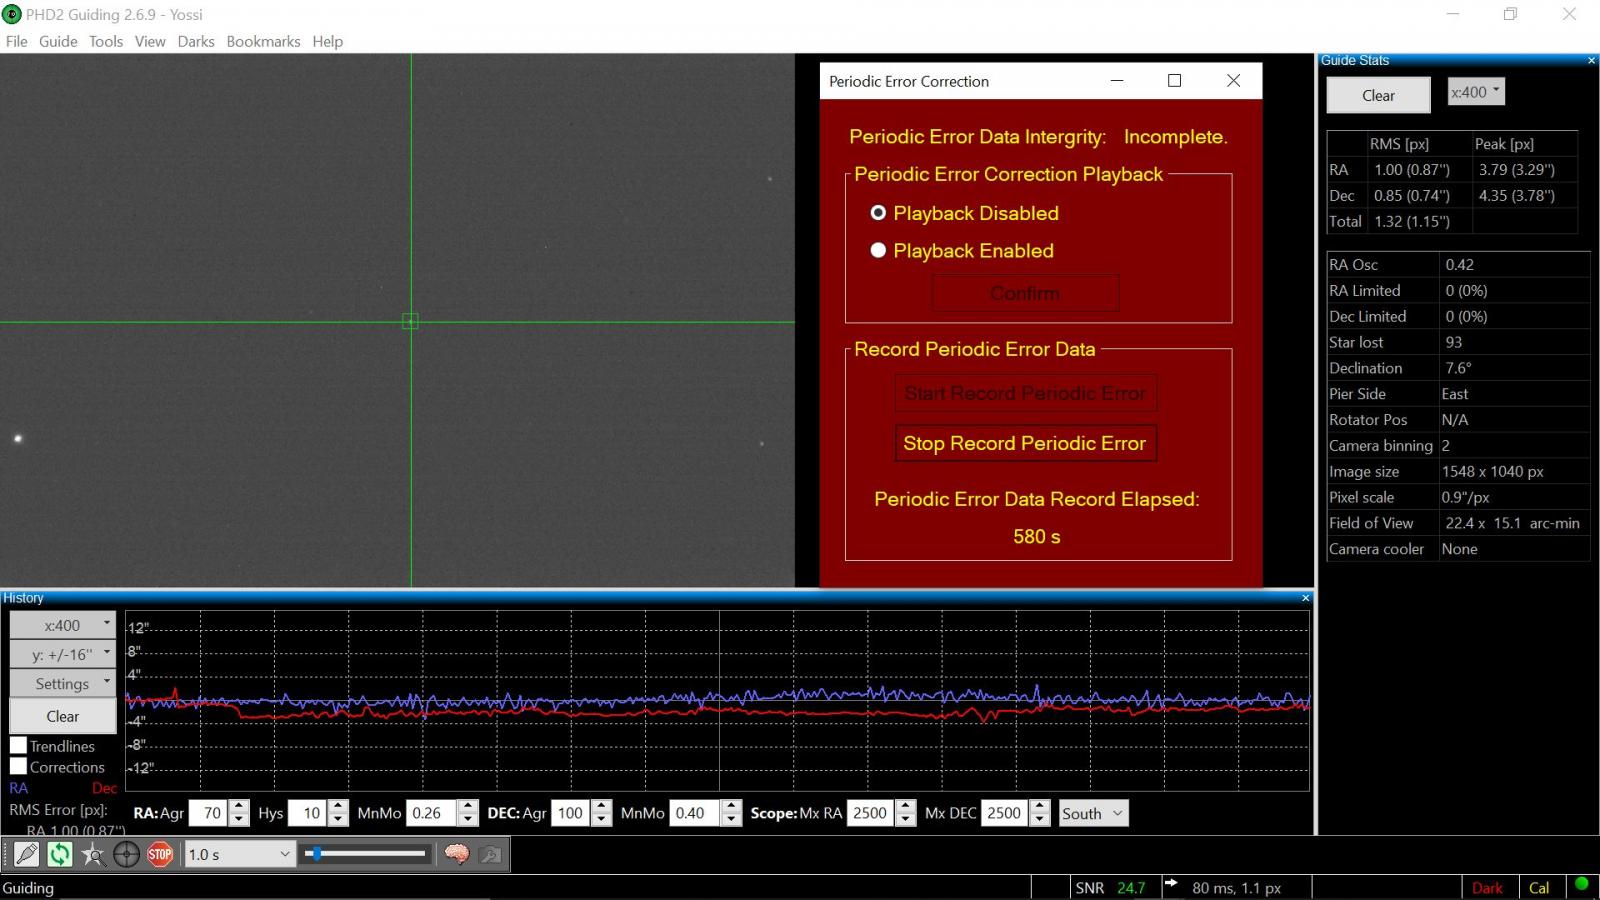Viewport: 1600px width, 900px height.
Task: Decrease the Mx DEC value 2500
Action: pyautogui.click(x=1040, y=820)
